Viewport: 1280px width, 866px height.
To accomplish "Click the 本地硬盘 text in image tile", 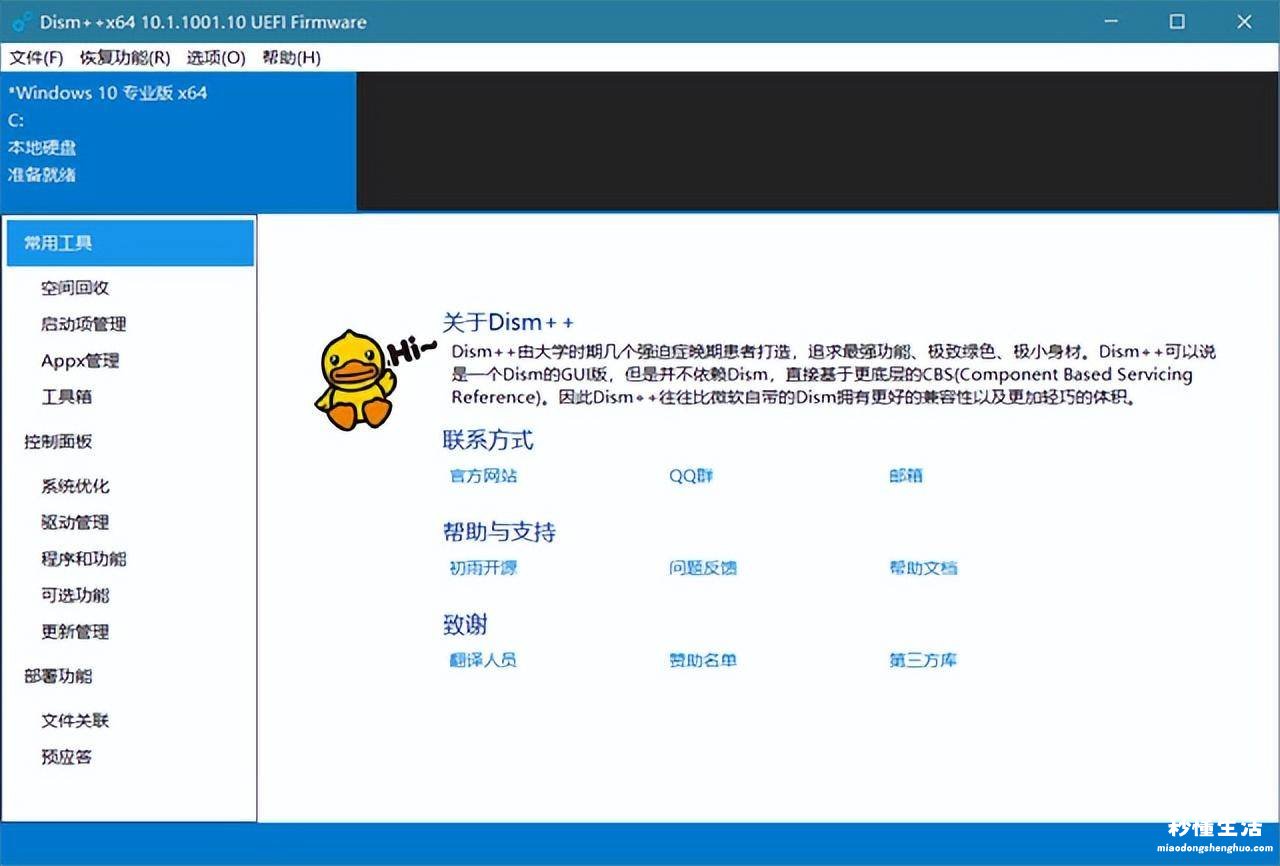I will (42, 148).
